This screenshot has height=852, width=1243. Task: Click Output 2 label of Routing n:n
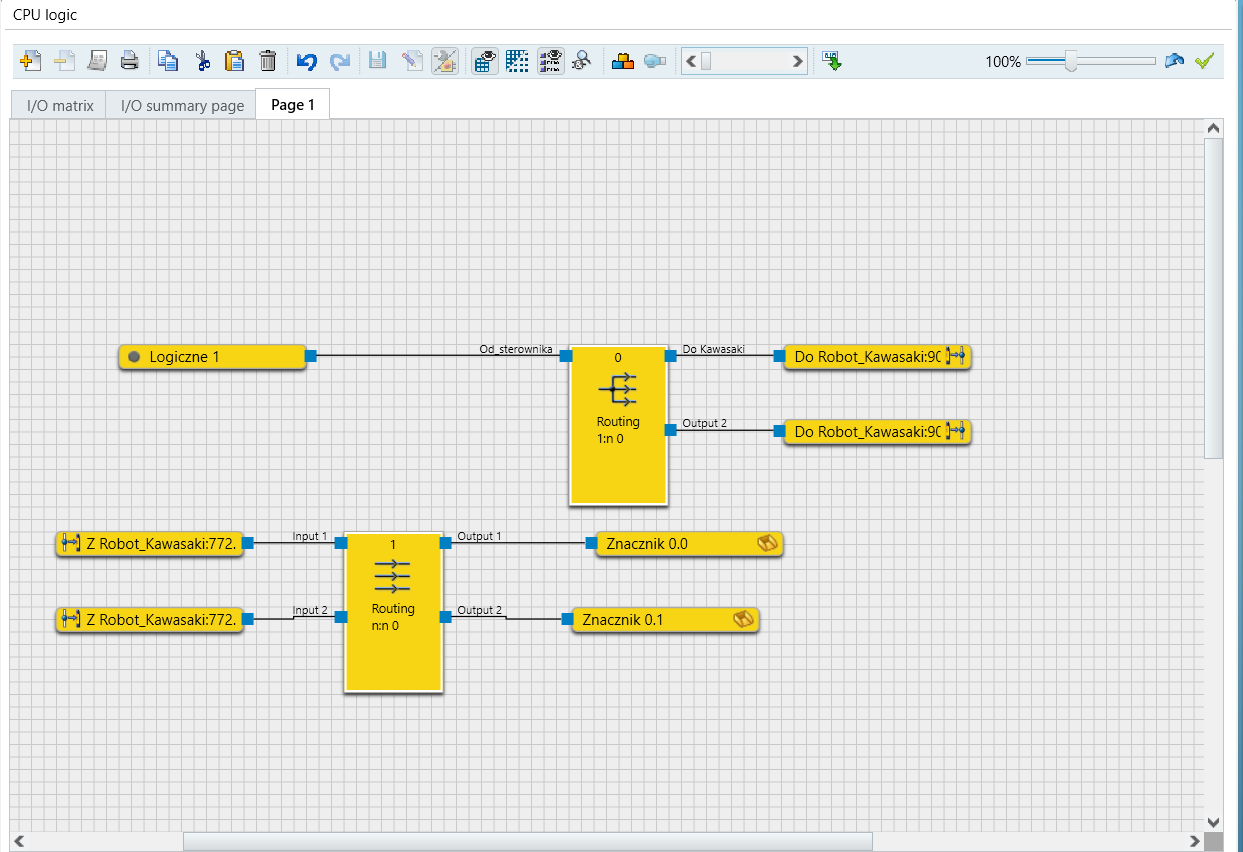coord(480,610)
